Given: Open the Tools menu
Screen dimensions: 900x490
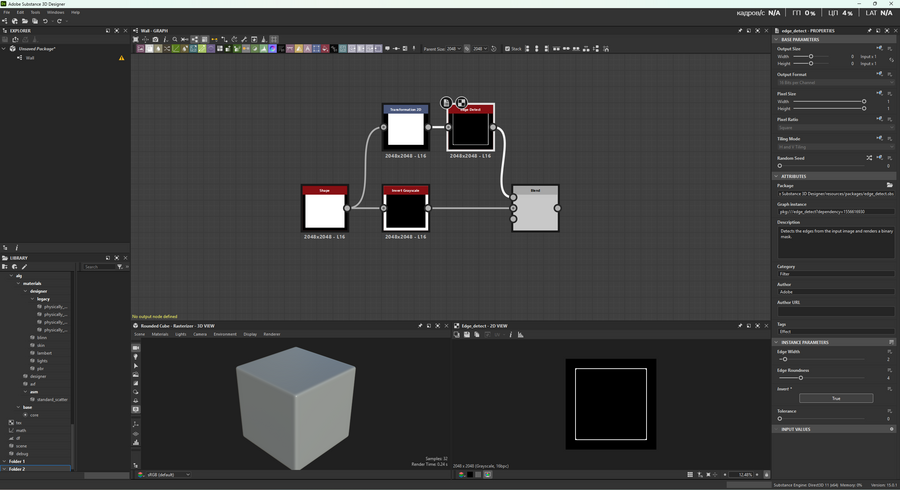Looking at the screenshot, I should coord(35,12).
